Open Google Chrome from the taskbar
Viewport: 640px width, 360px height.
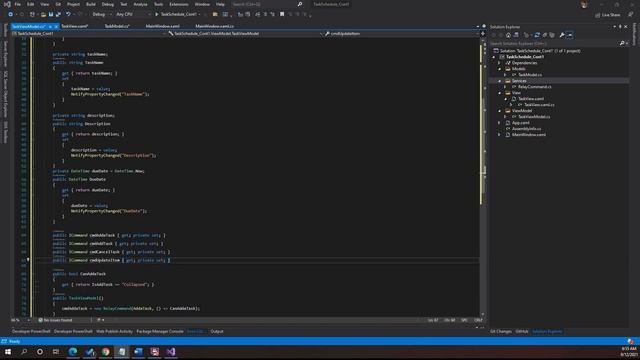106,351
